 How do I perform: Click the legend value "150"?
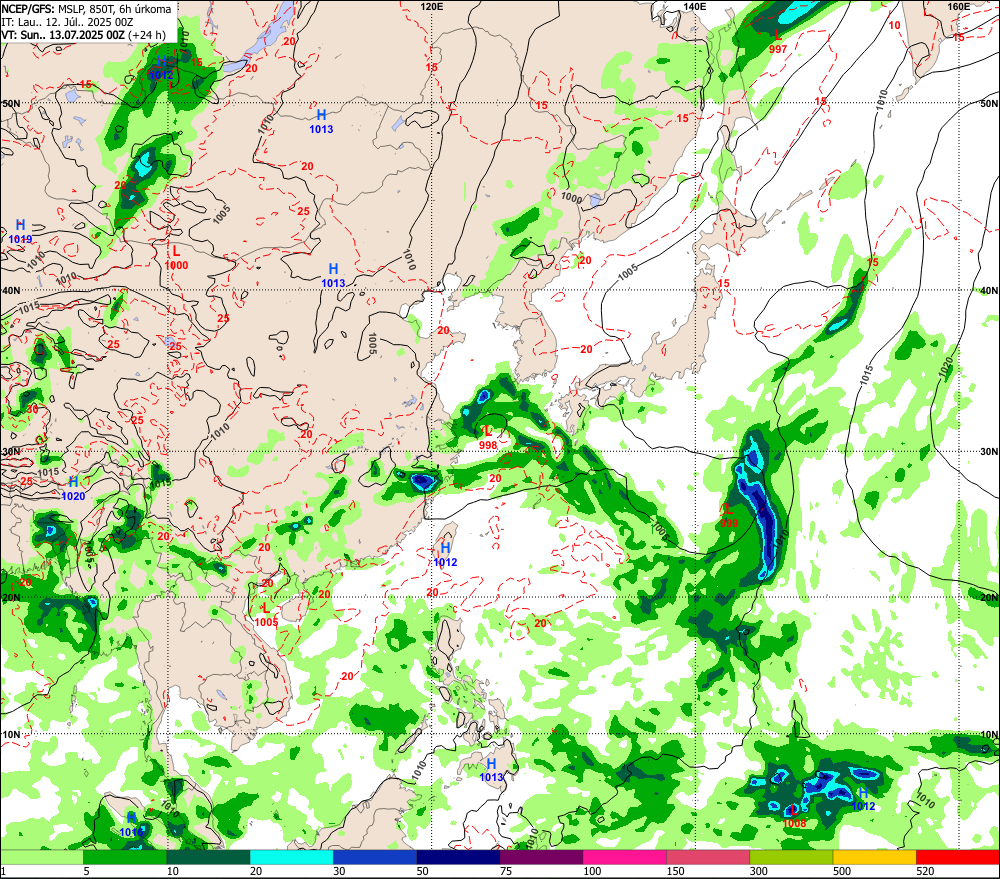675,871
